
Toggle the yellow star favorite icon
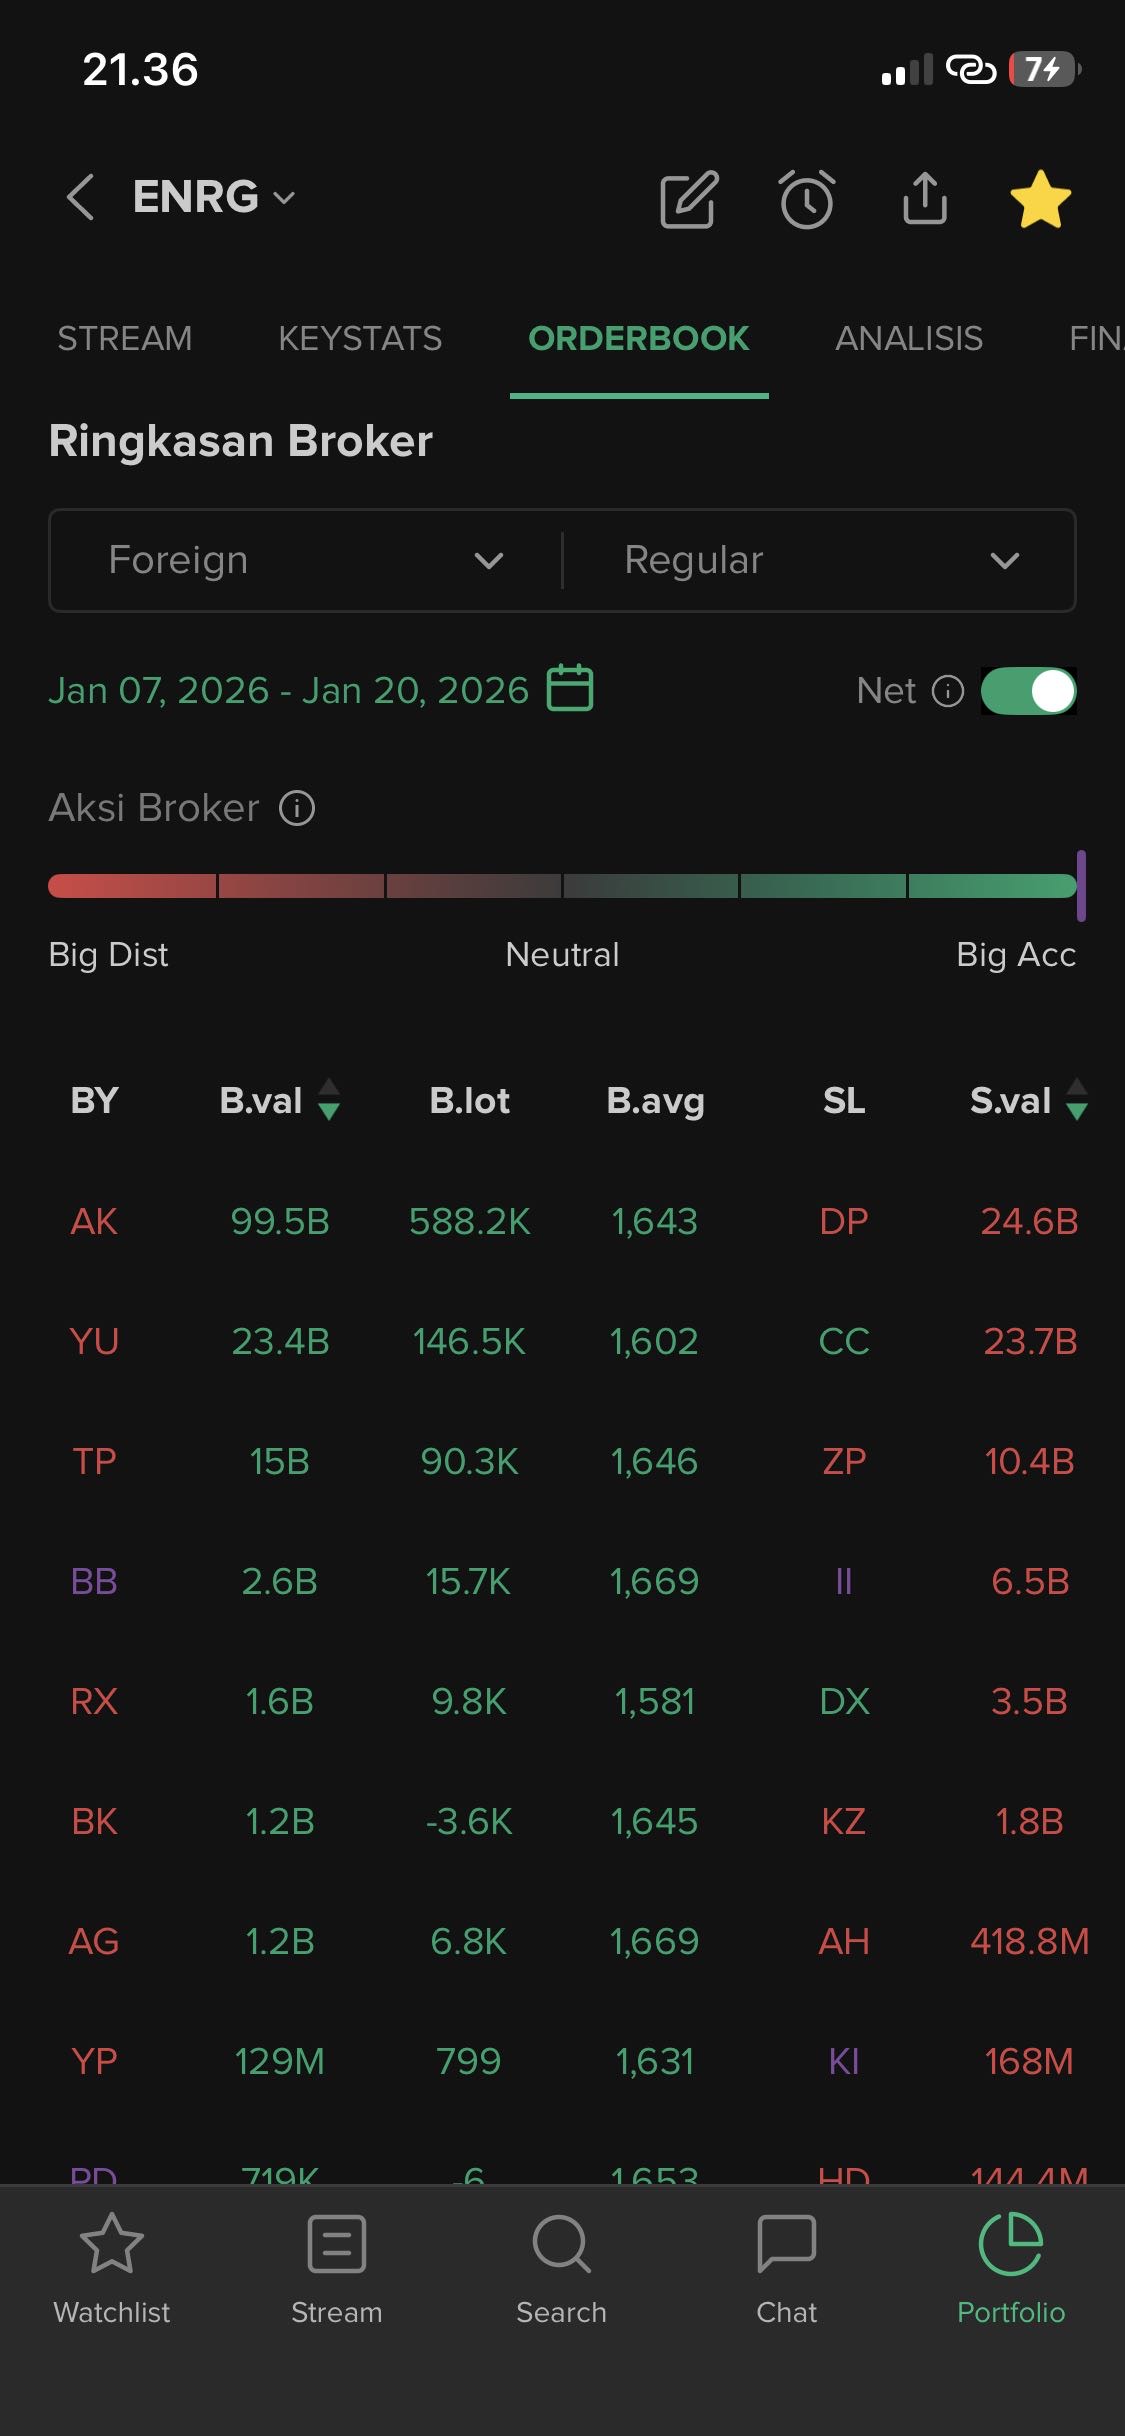[1040, 199]
